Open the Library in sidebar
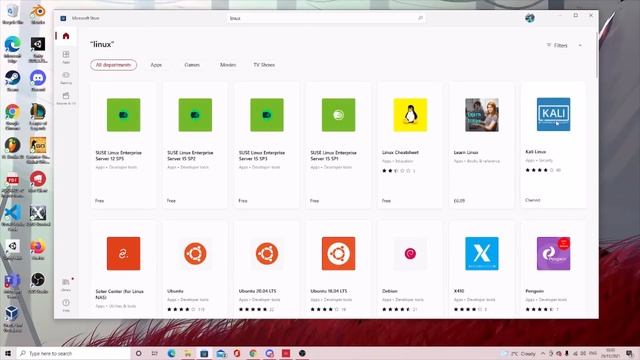 (66, 284)
